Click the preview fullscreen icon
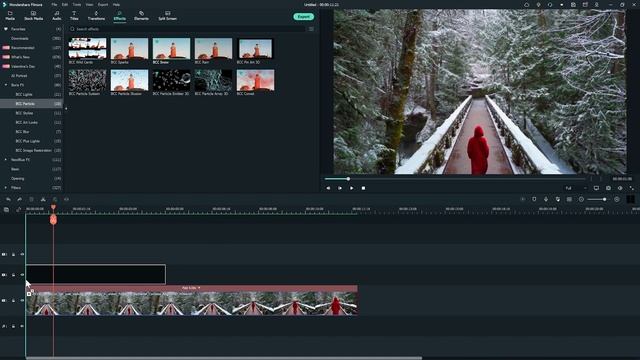Image resolution: width=640 pixels, height=360 pixels. click(x=631, y=188)
